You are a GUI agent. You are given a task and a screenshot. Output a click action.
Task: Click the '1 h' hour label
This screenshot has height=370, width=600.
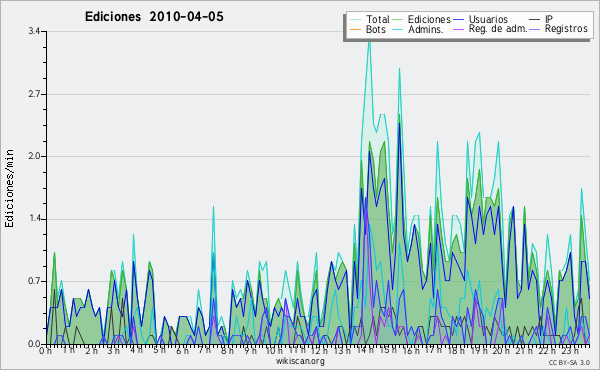68,350
